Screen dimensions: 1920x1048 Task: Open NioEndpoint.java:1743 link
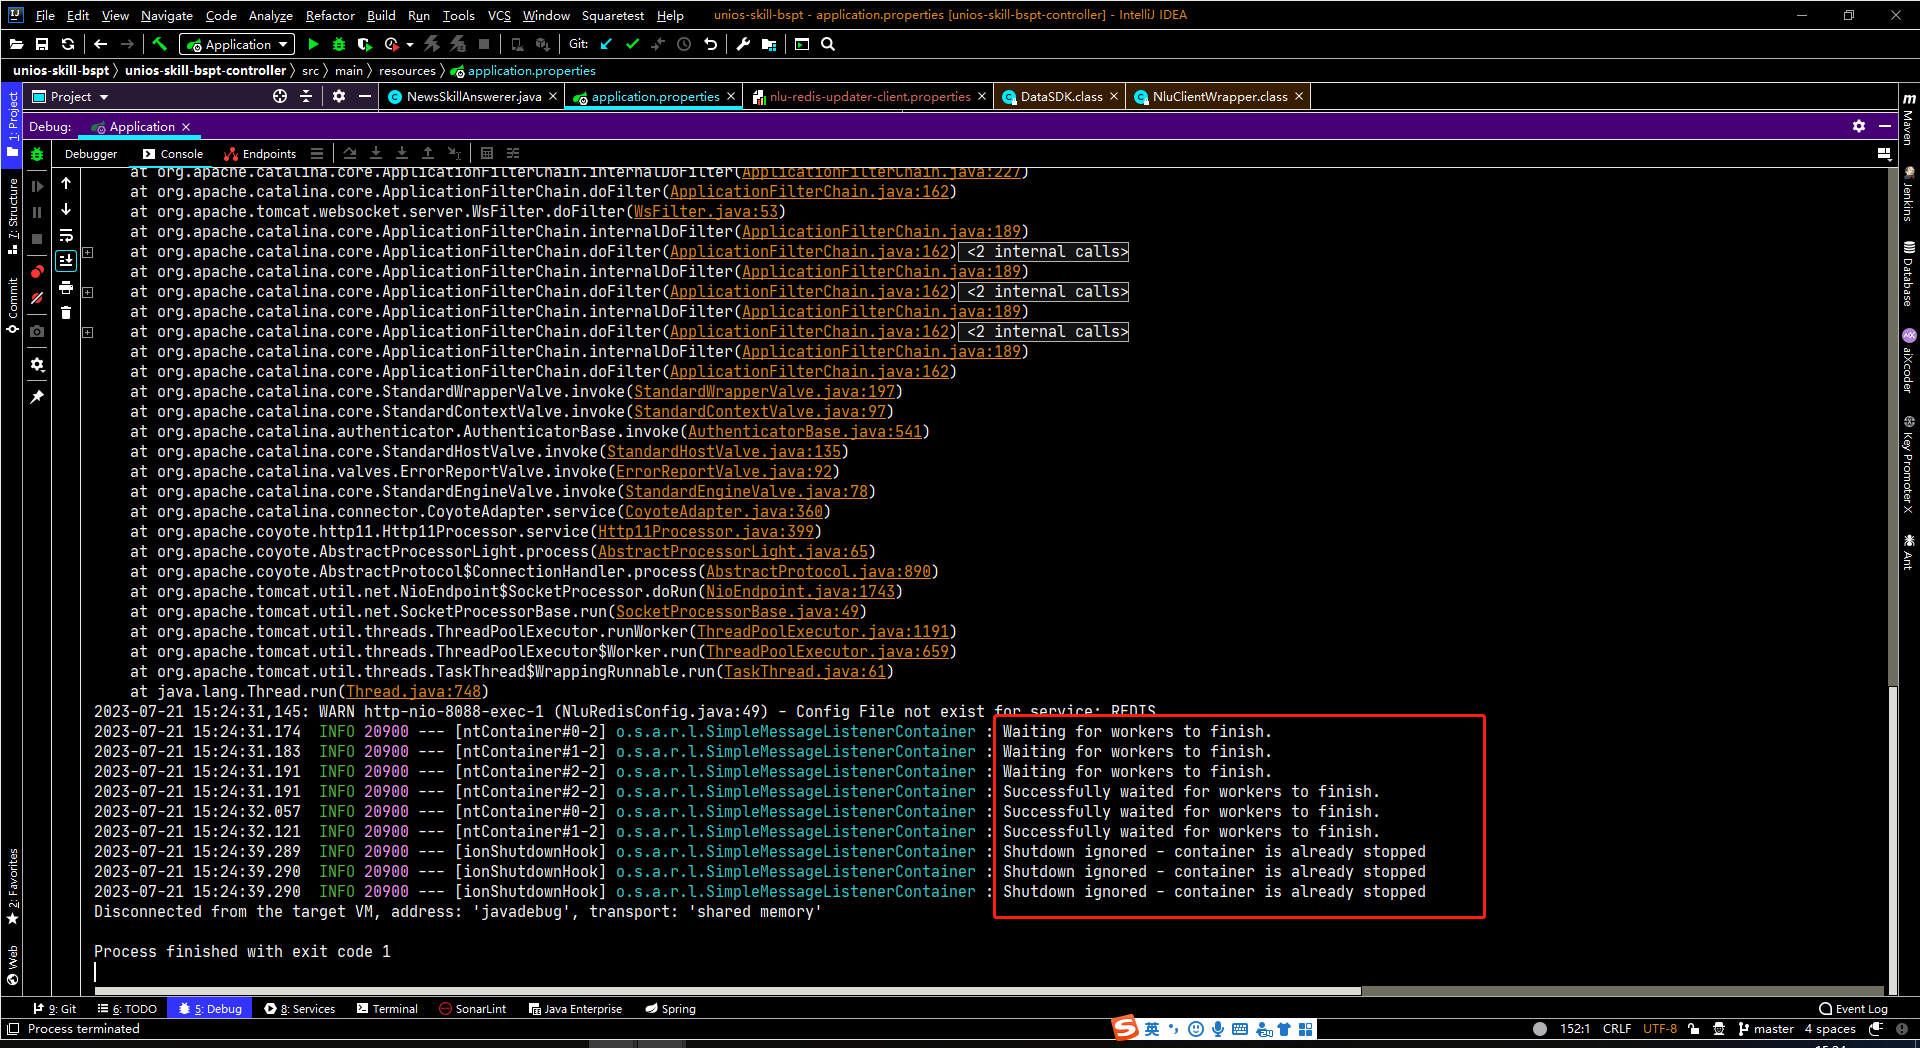[801, 592]
